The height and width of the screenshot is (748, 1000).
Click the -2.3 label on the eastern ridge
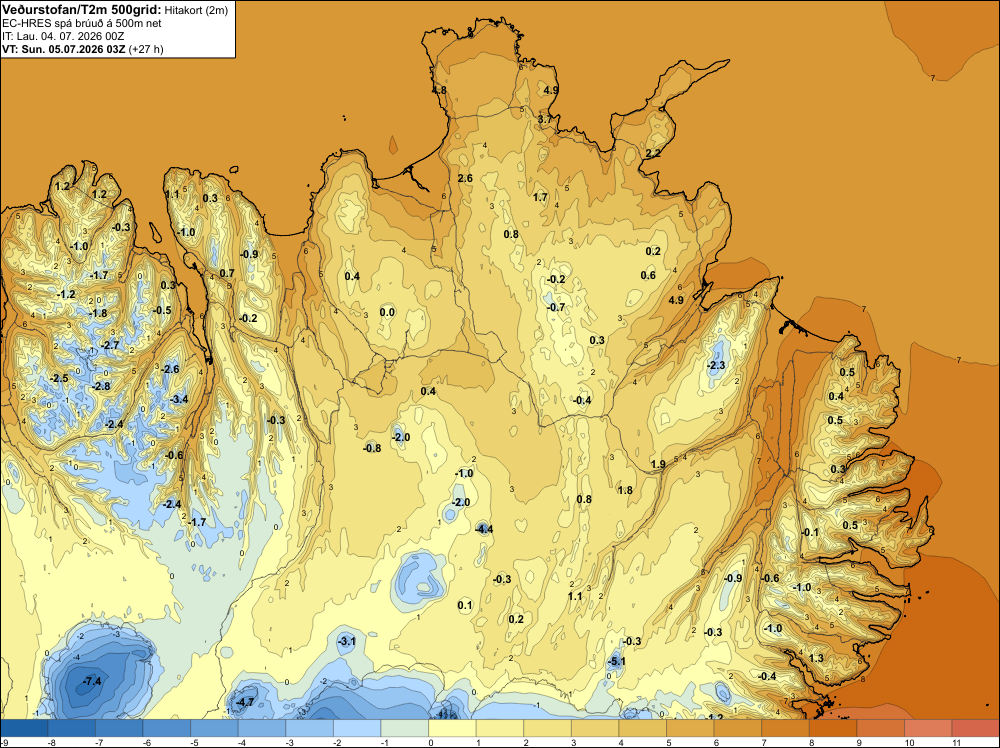tap(716, 365)
